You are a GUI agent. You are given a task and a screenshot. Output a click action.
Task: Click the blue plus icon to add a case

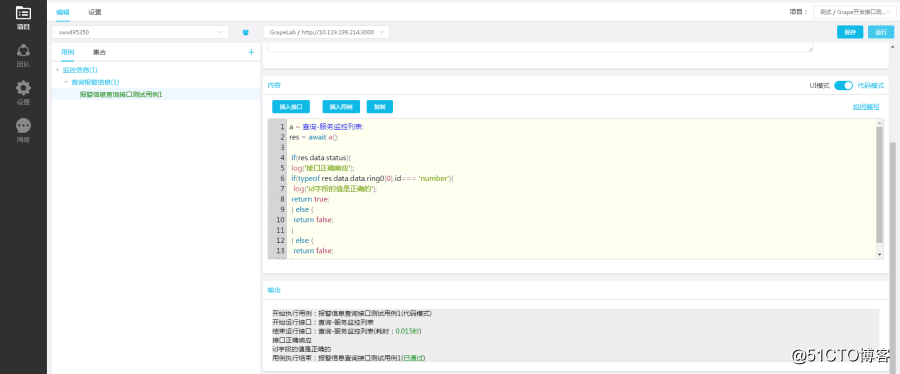click(251, 52)
